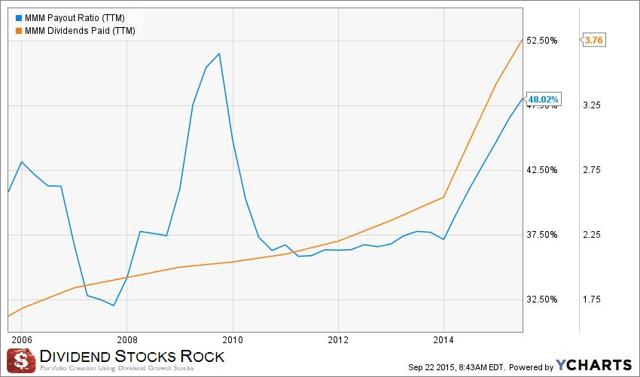
Task: Click the 3.76 dividends value flag
Action: (x=594, y=40)
